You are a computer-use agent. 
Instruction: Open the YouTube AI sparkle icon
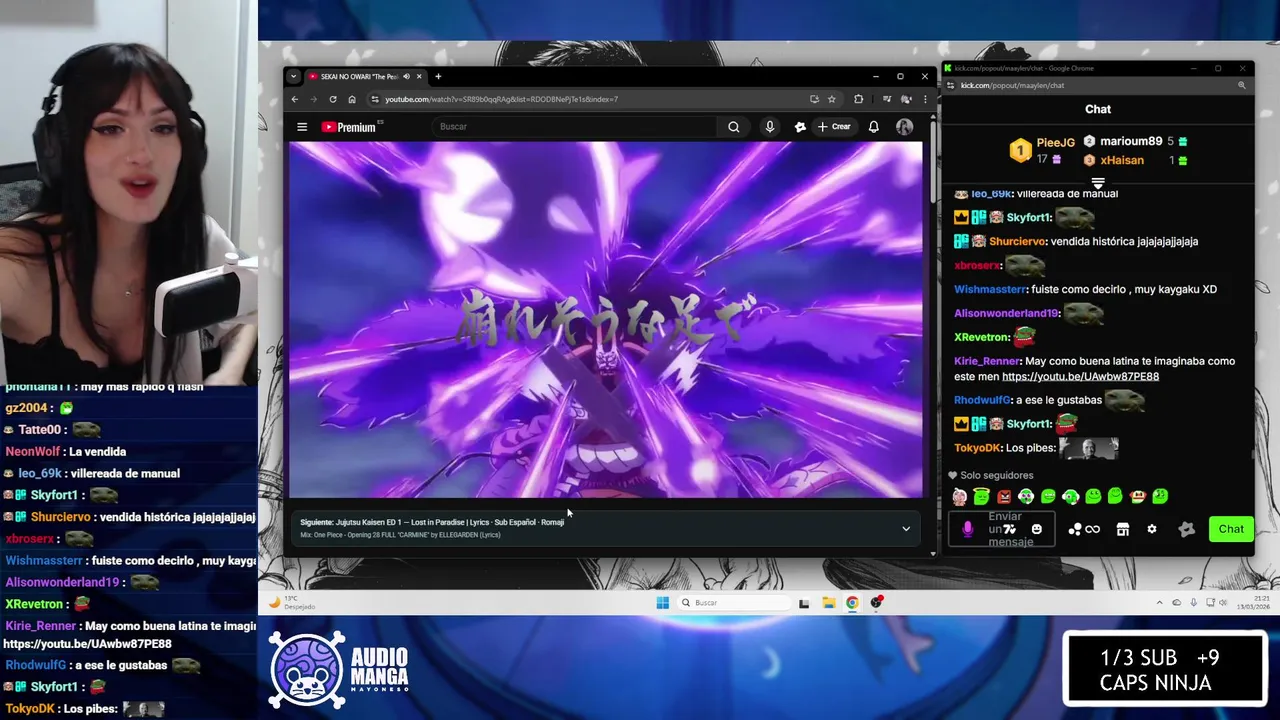(x=800, y=127)
